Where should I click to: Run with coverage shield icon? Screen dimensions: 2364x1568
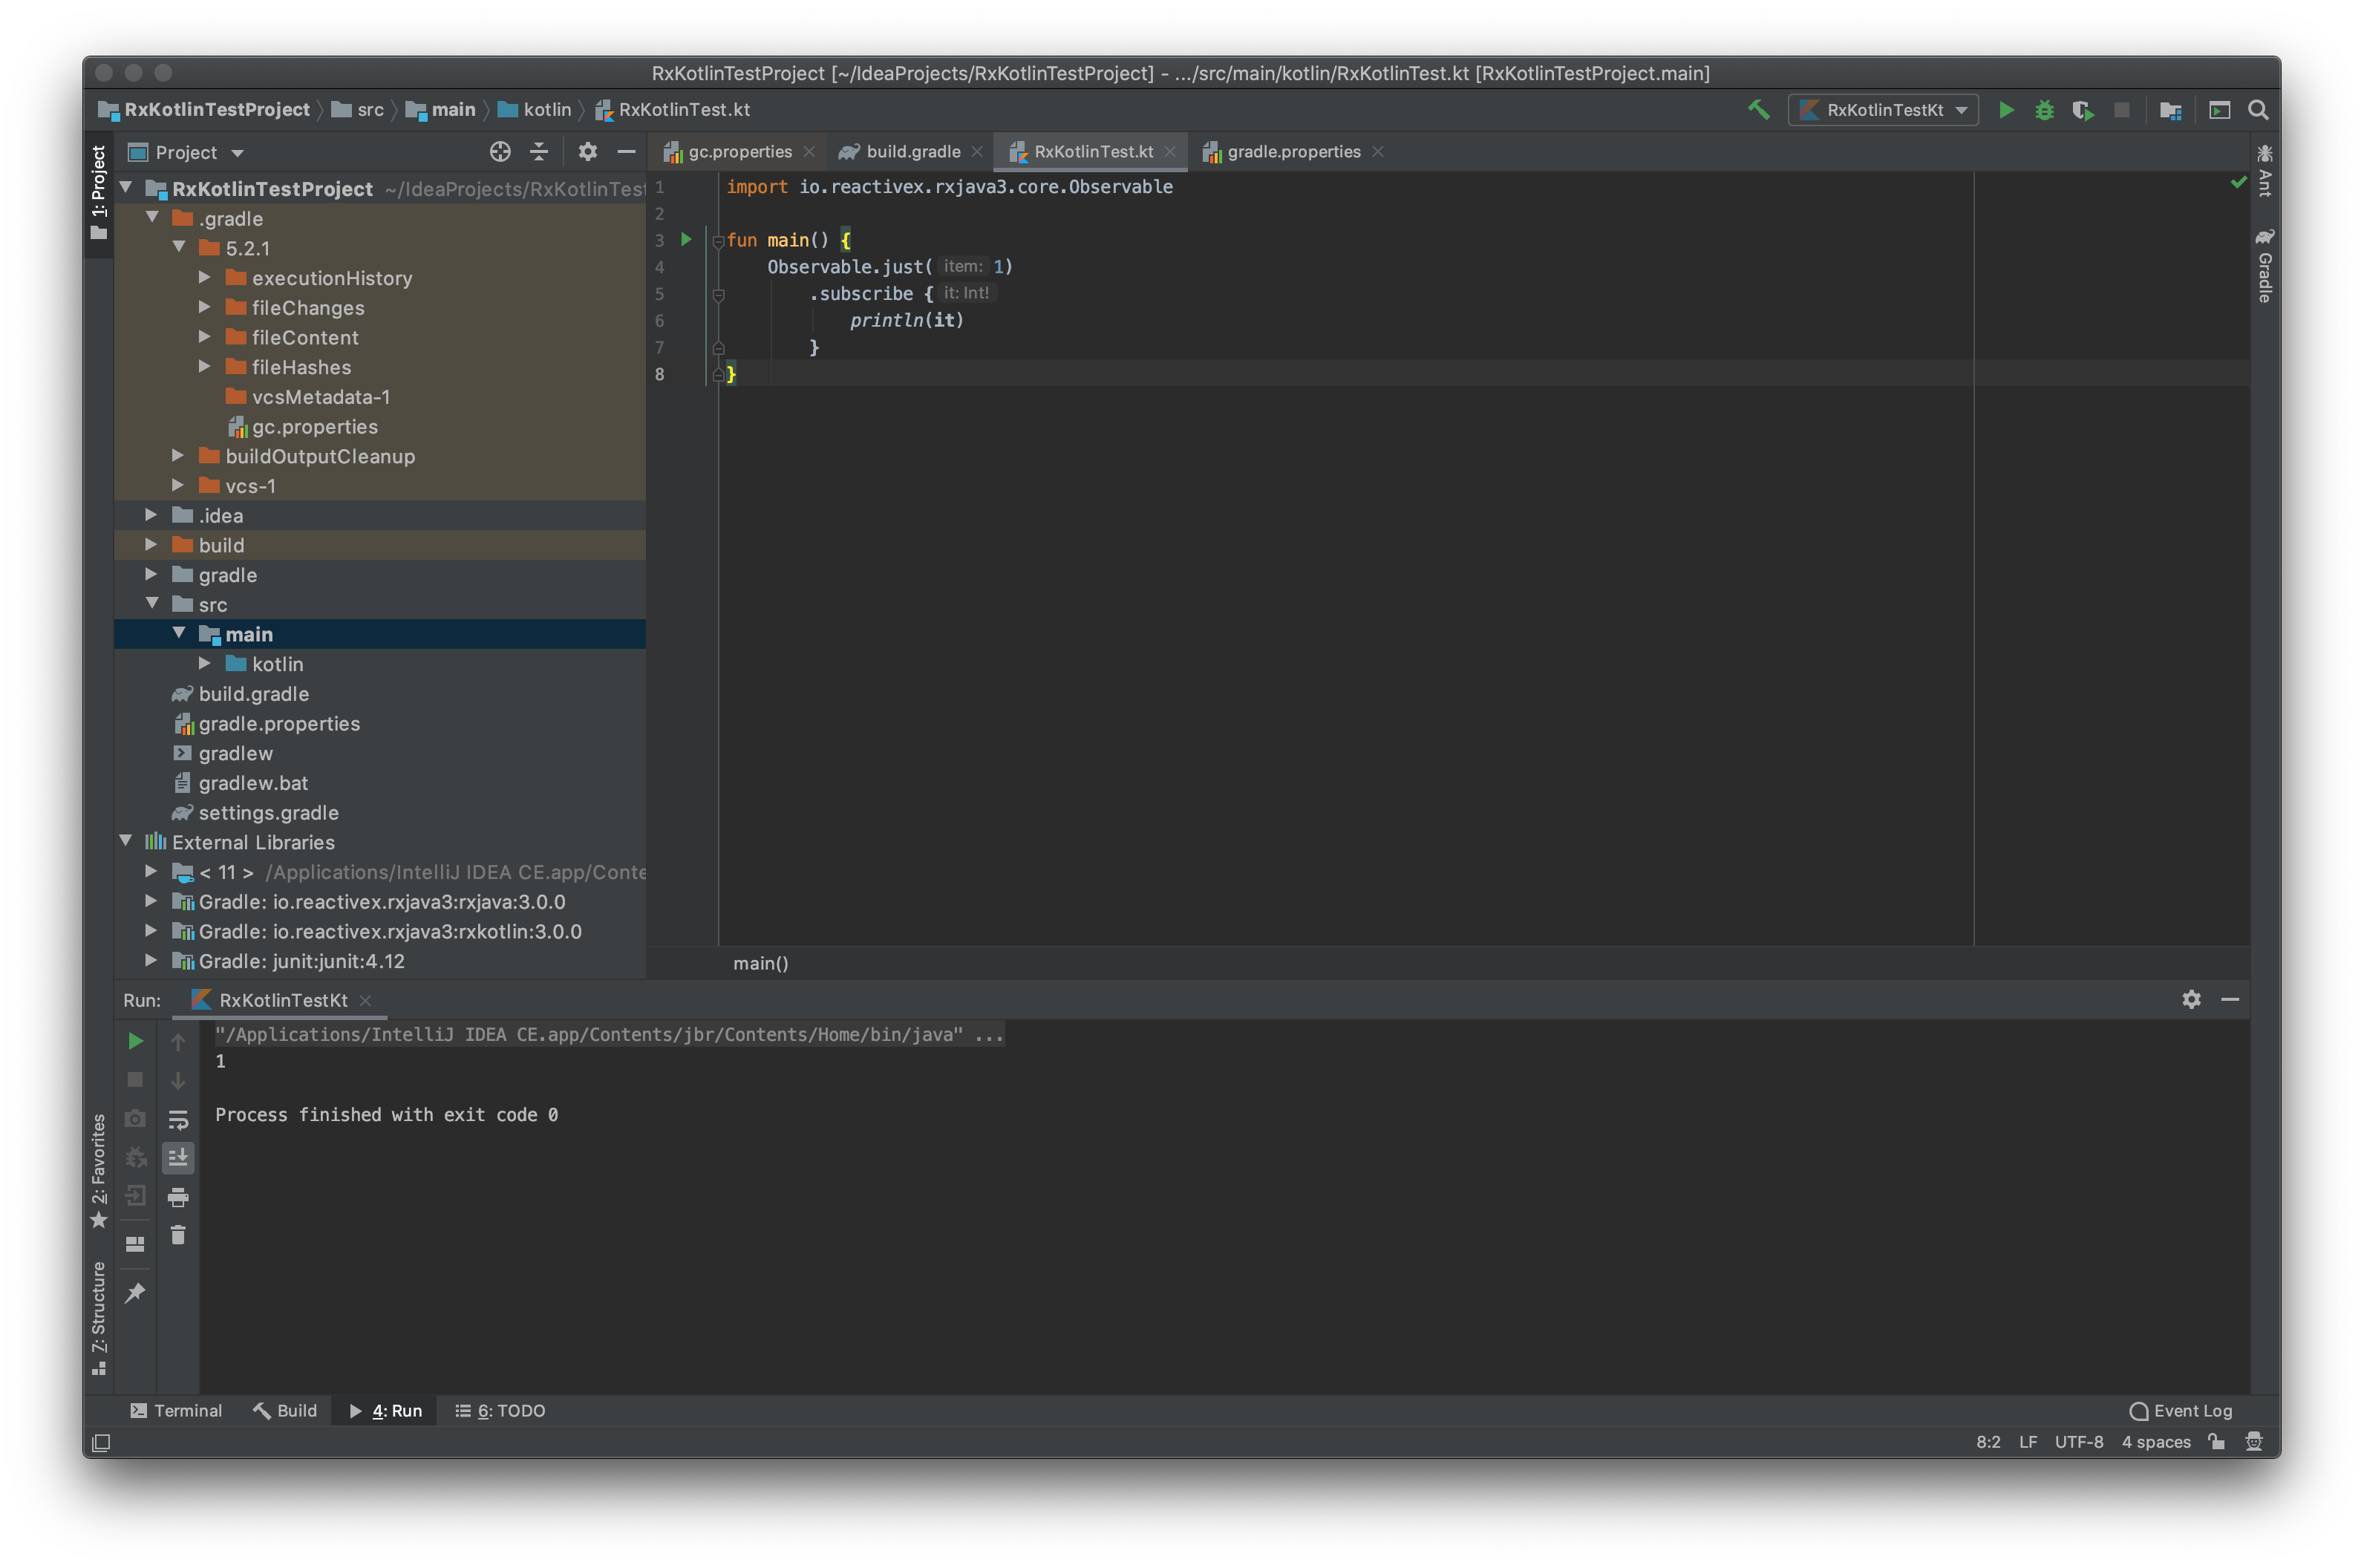(x=2082, y=110)
